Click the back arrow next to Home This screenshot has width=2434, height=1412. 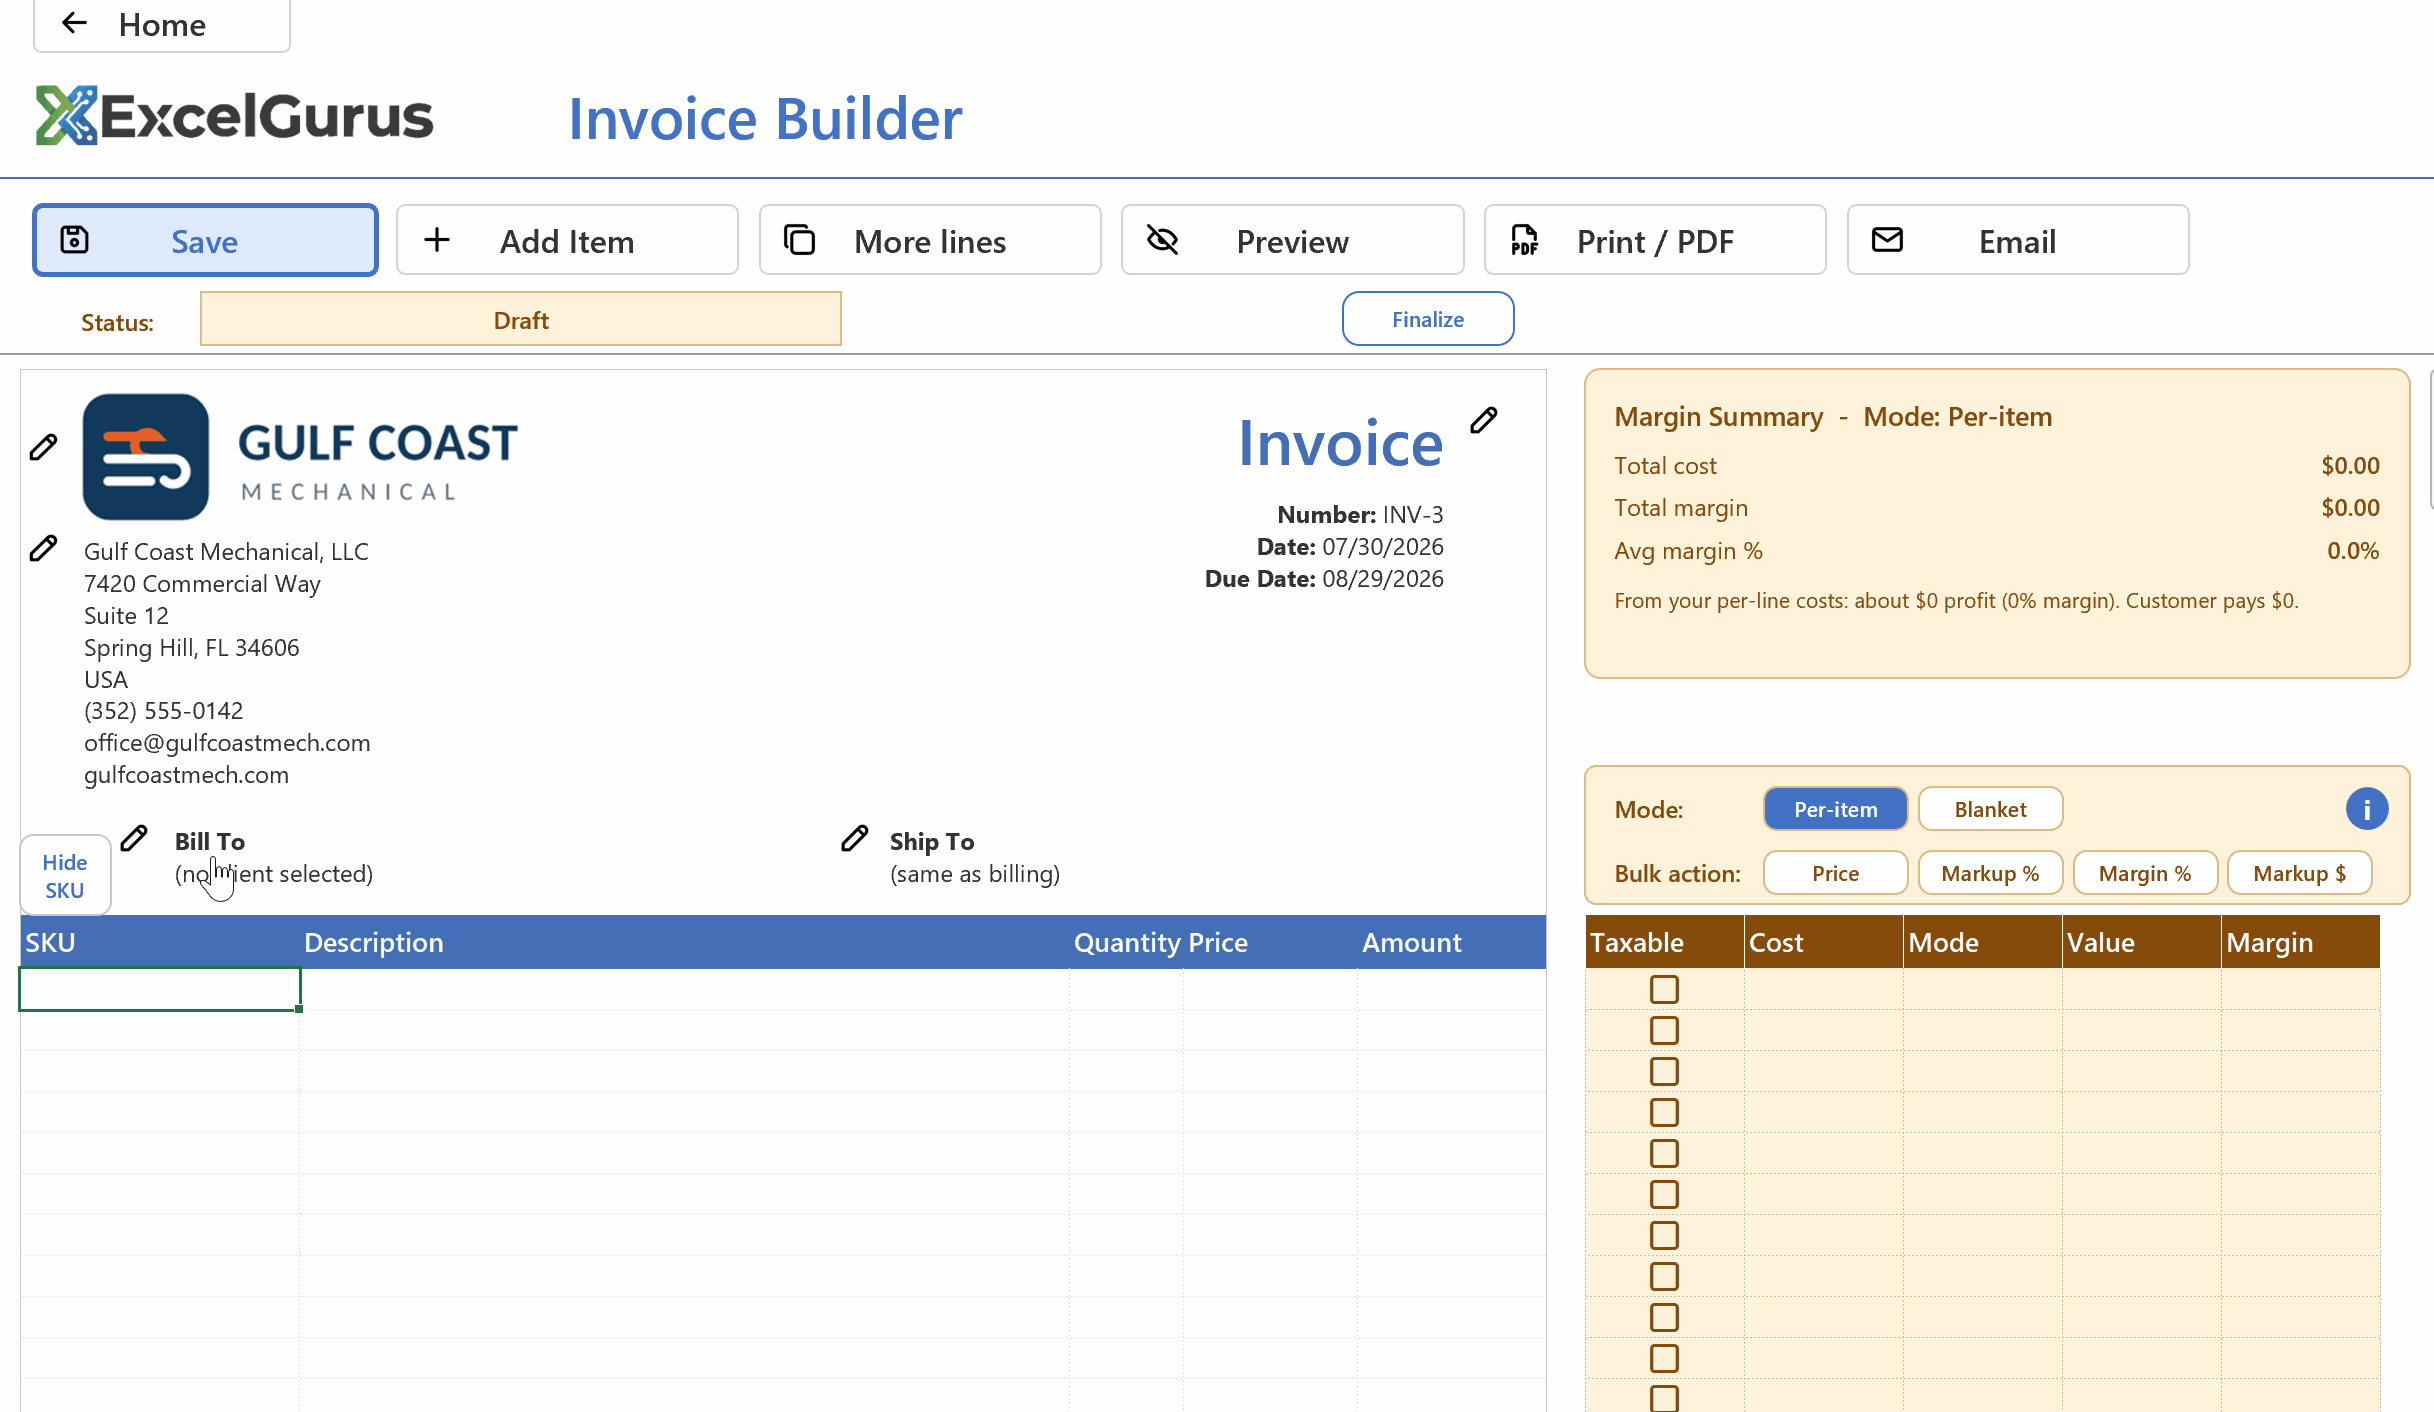click(74, 23)
